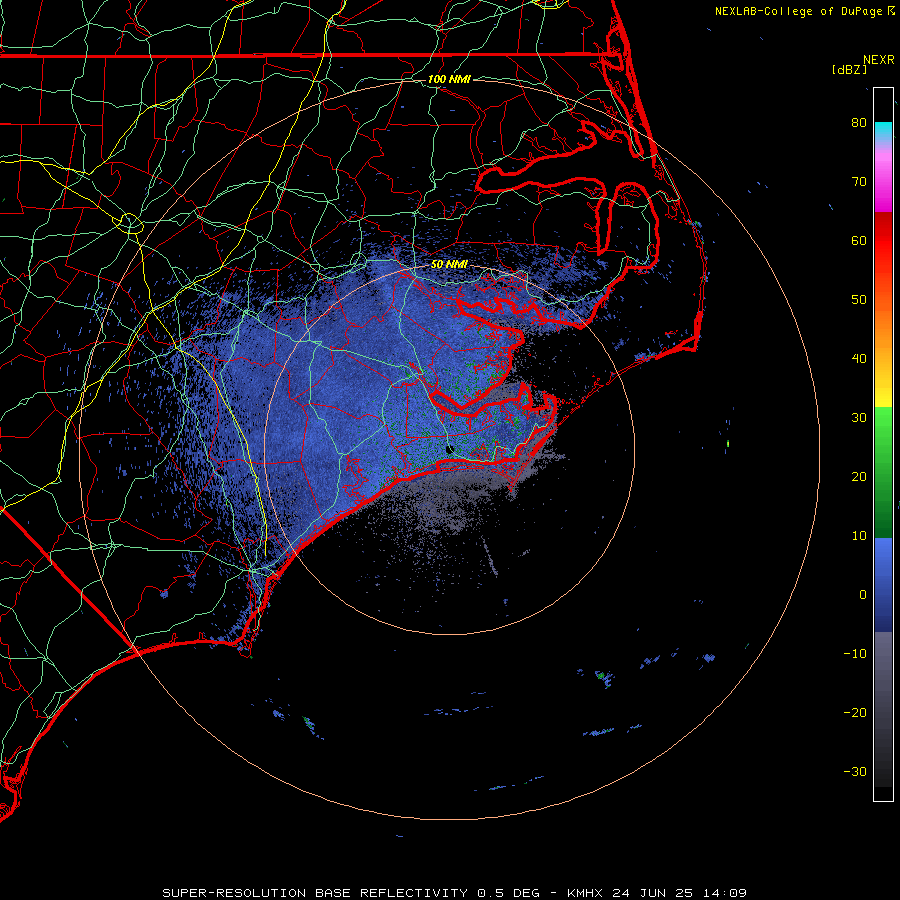Click the 50 value on the dBZ scale
900x900 pixels.
859,300
